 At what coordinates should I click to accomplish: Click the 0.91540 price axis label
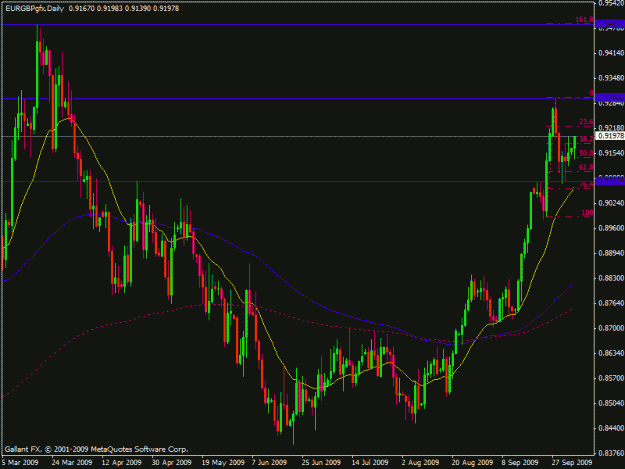coord(611,153)
